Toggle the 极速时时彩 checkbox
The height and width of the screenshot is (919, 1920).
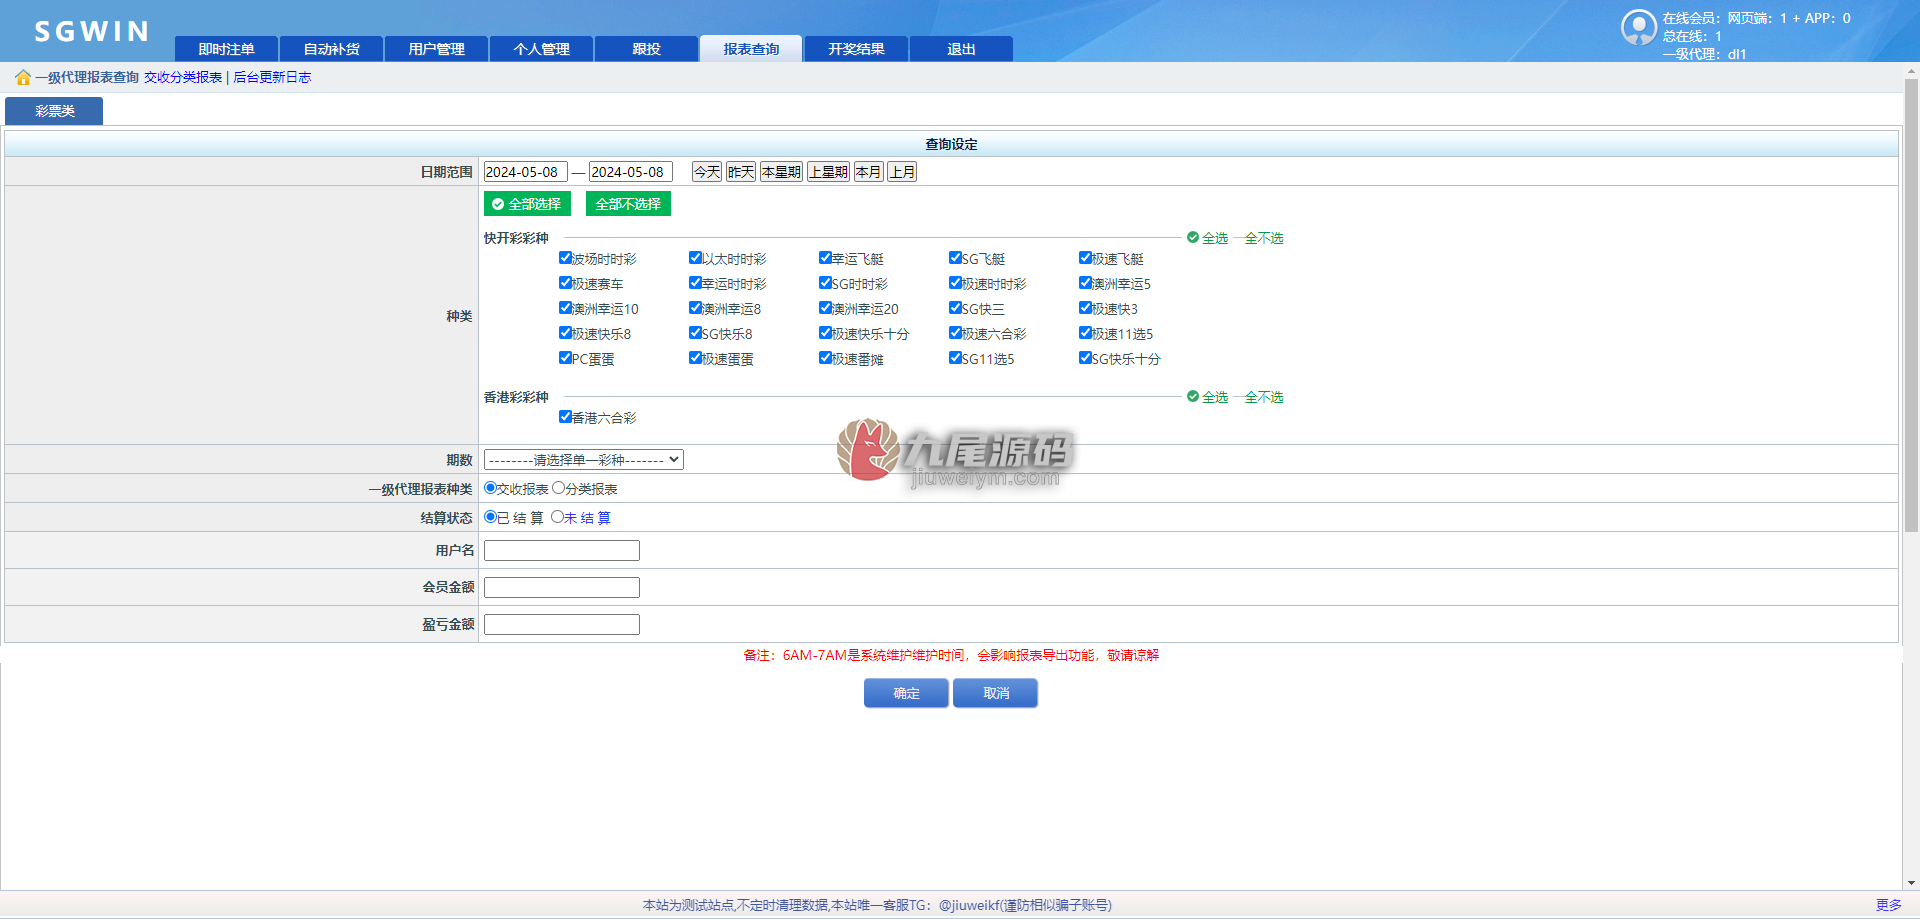955,283
